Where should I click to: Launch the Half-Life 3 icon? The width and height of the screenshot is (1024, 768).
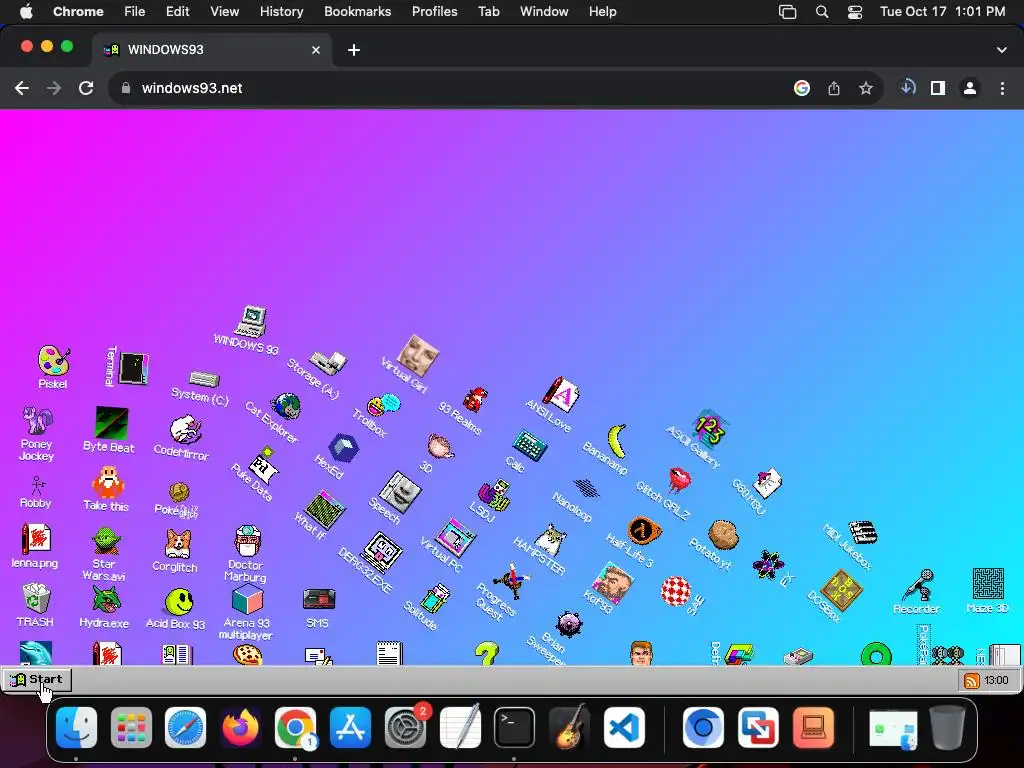pyautogui.click(x=644, y=530)
